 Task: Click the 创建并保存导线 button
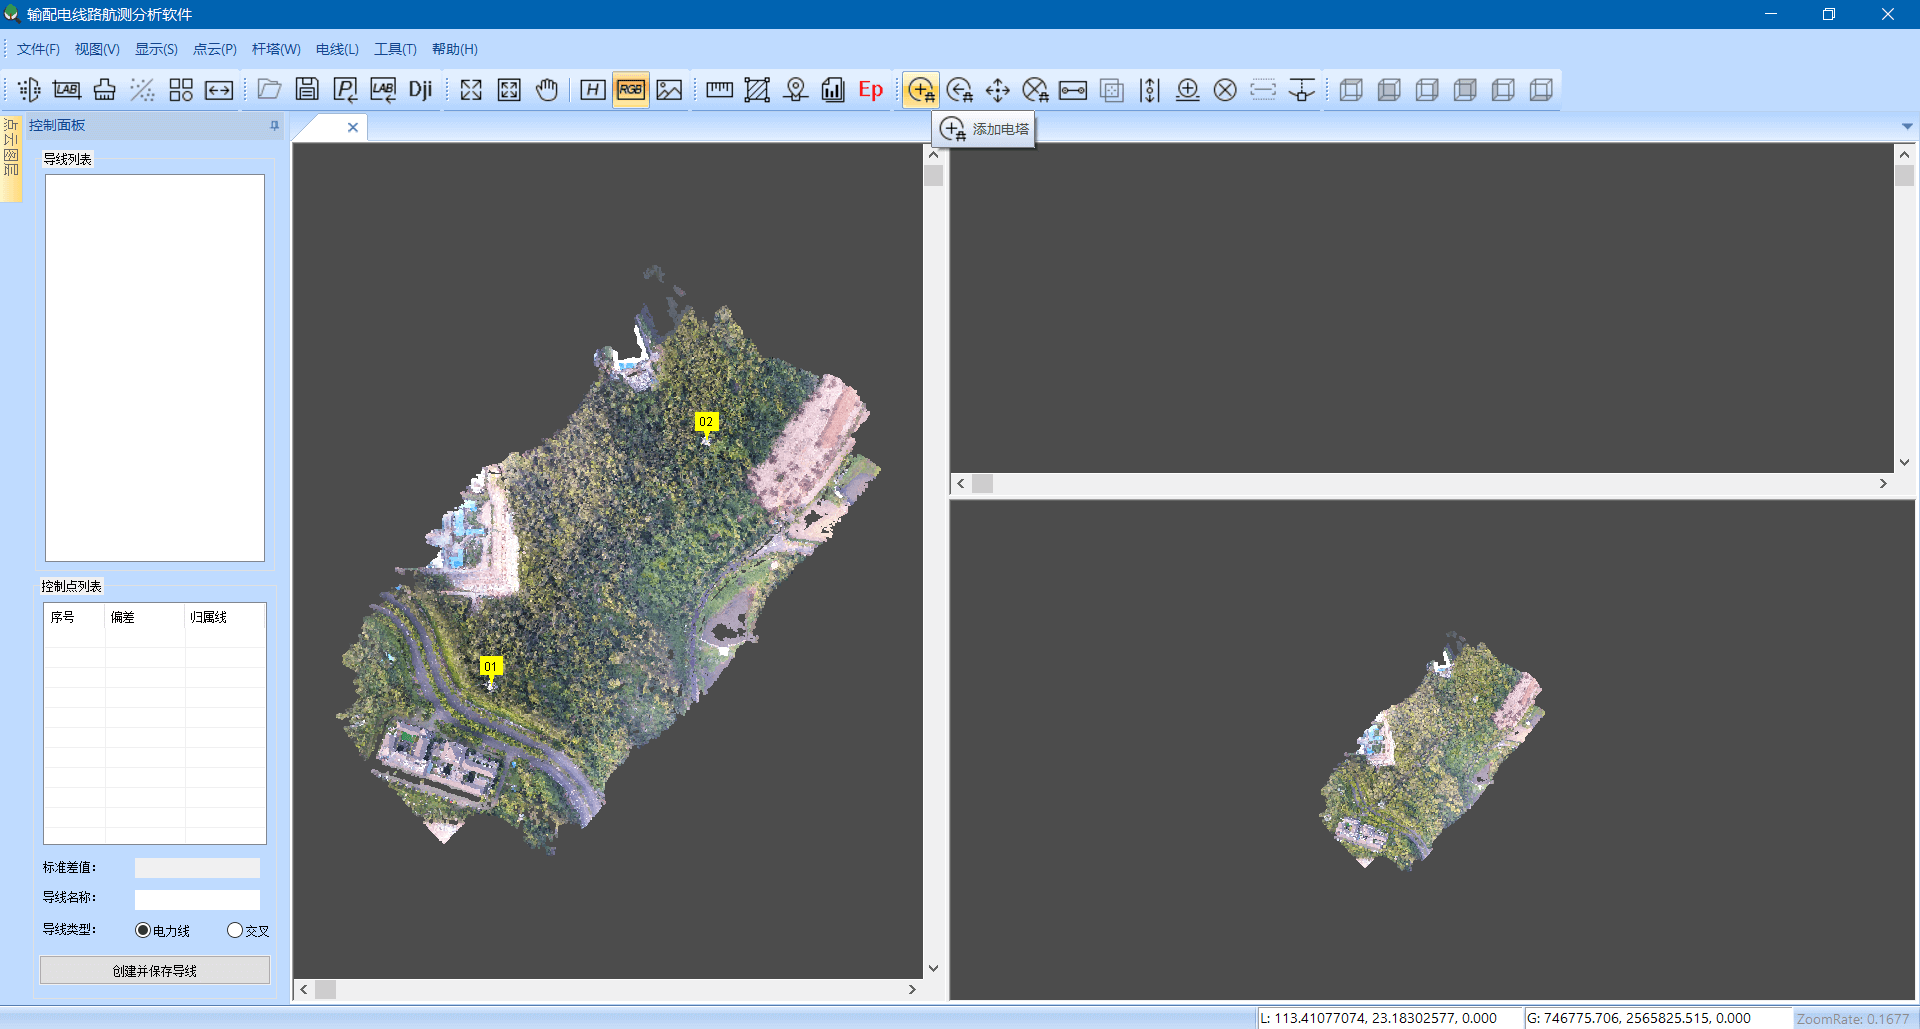click(155, 970)
